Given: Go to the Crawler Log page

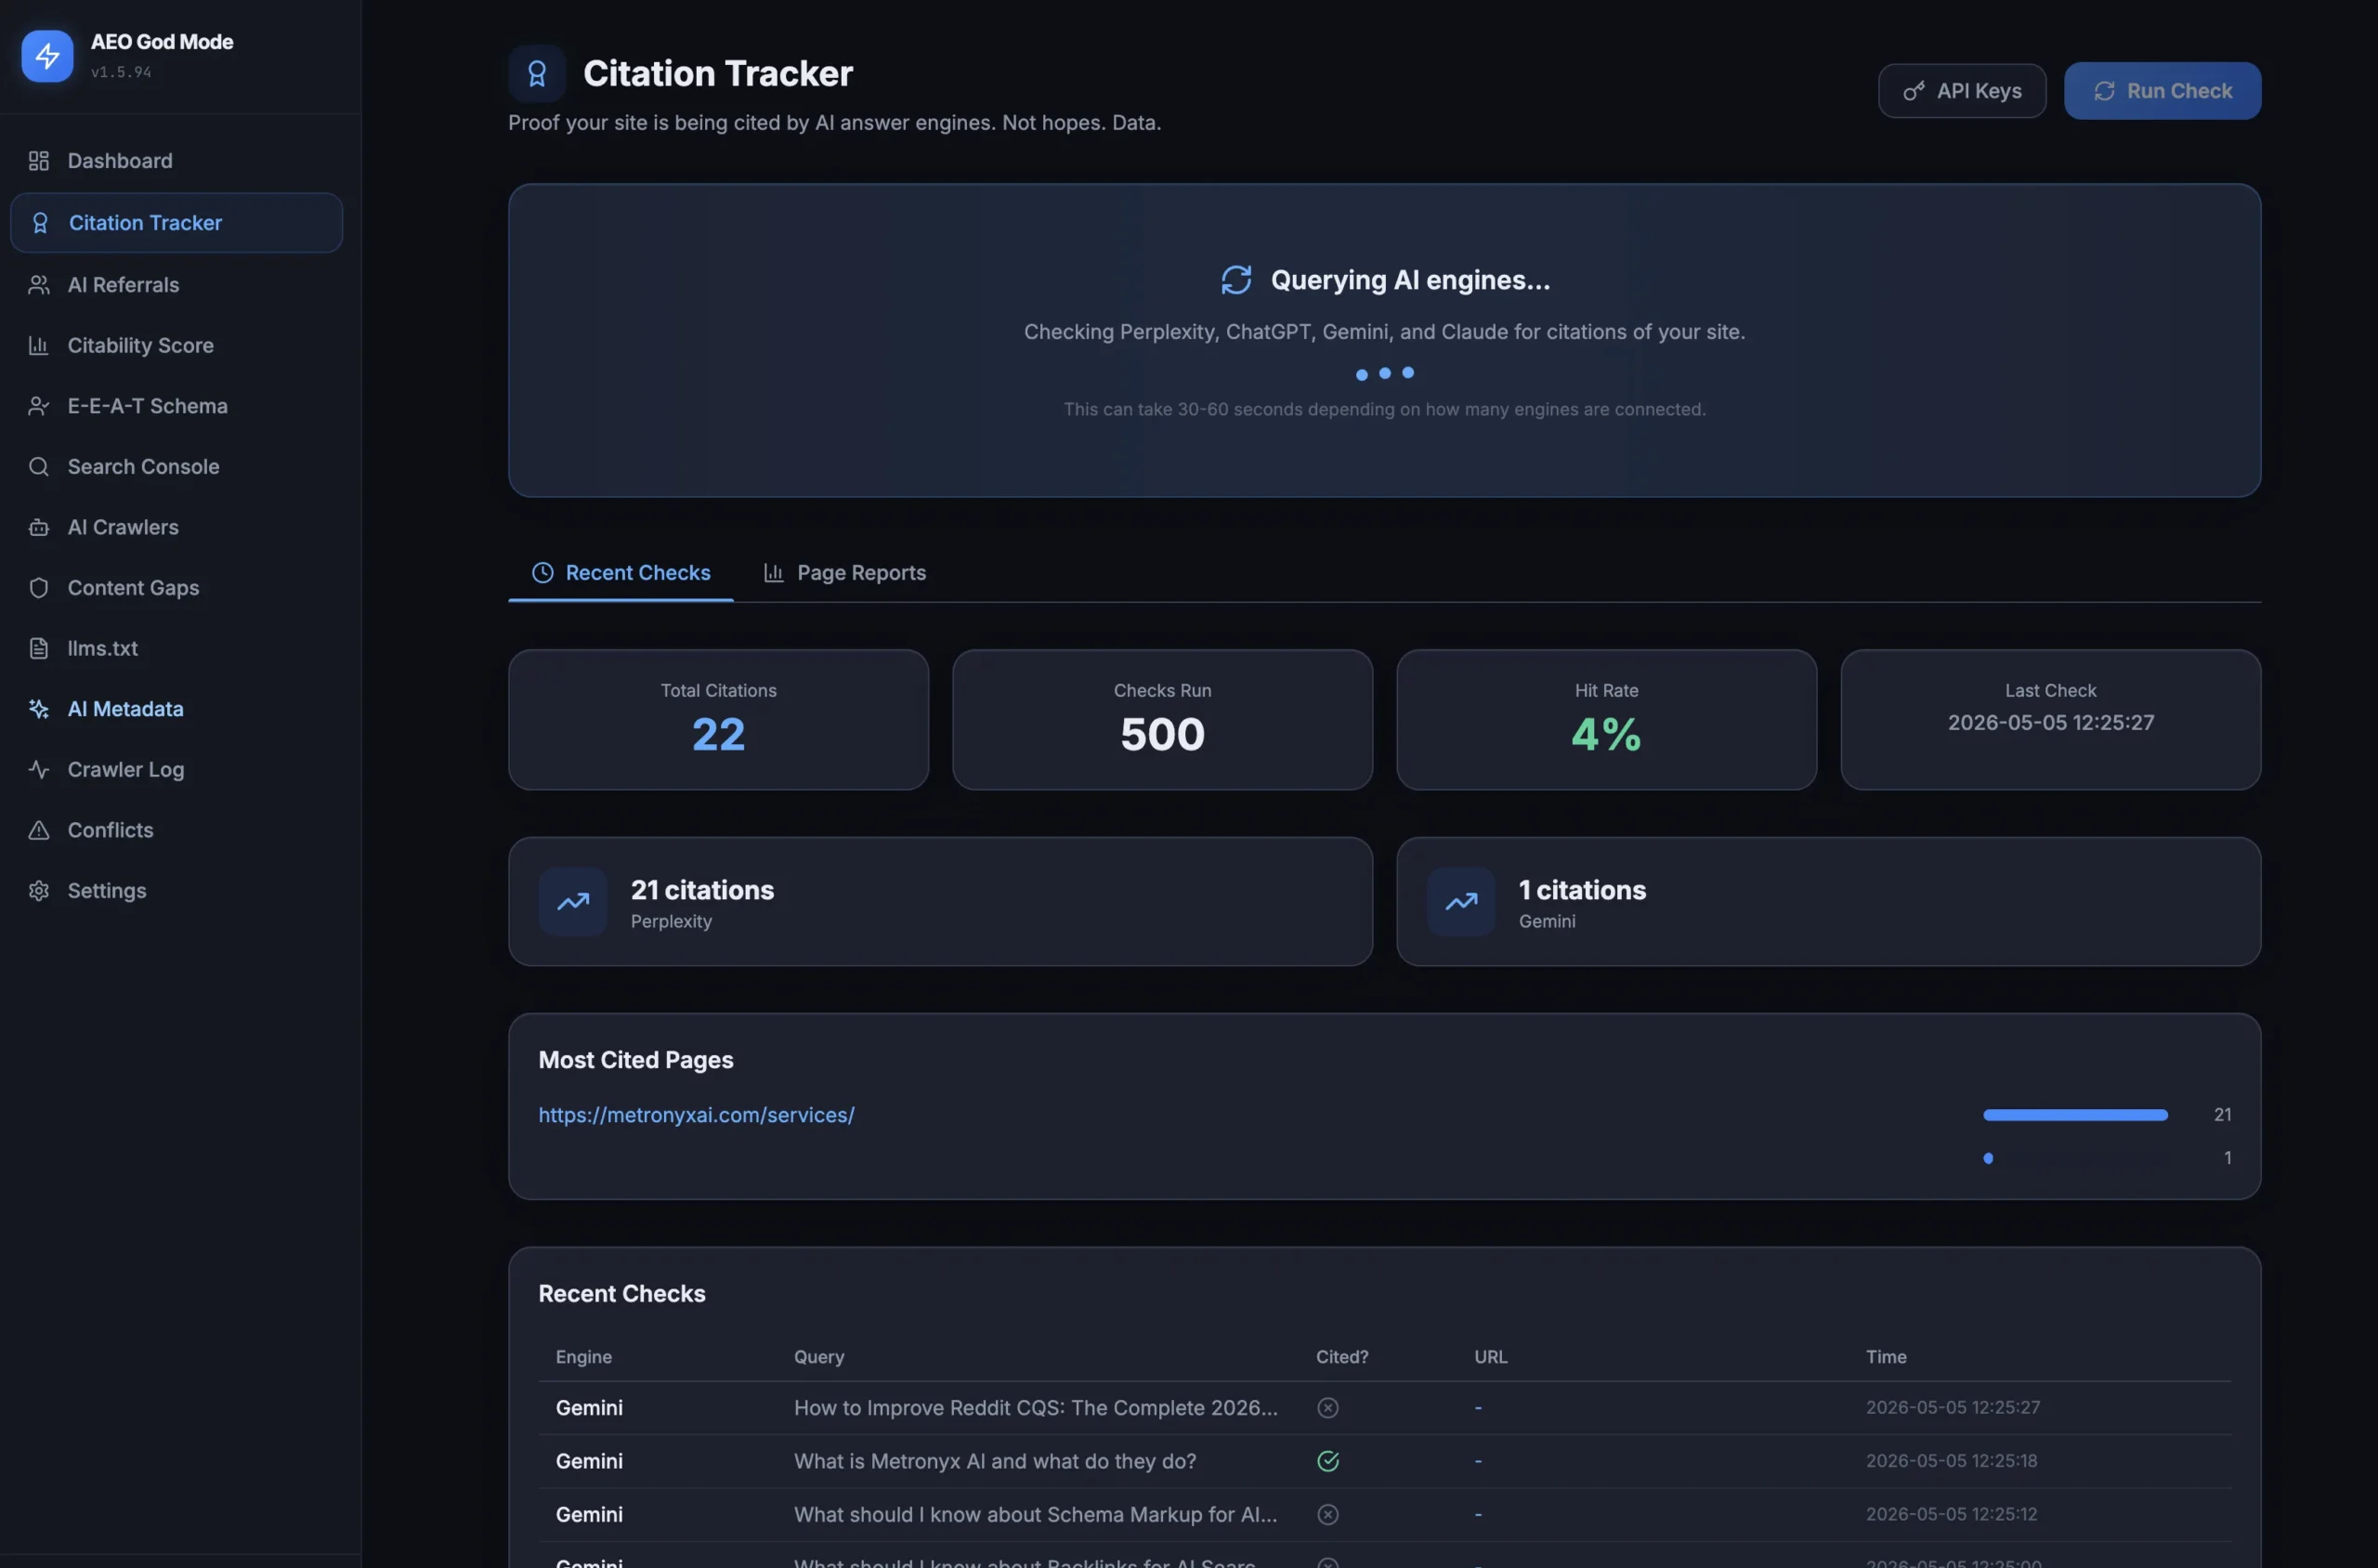Looking at the screenshot, I should pos(176,769).
